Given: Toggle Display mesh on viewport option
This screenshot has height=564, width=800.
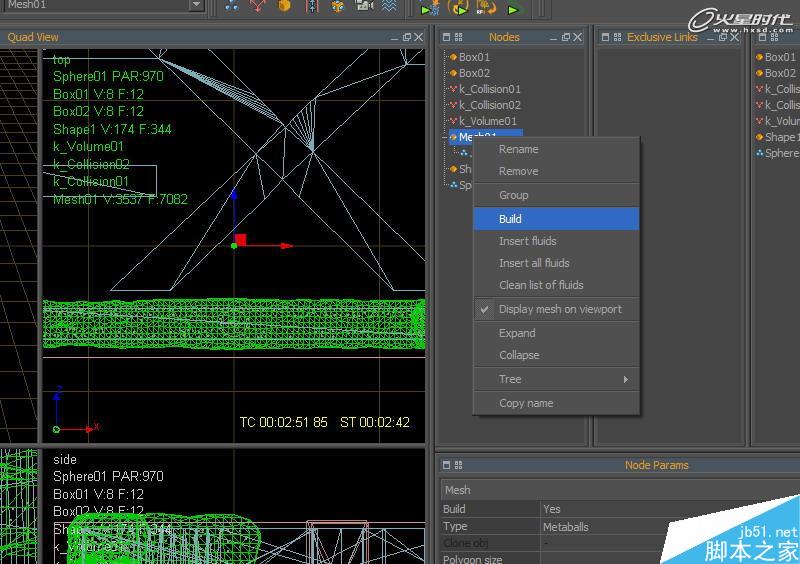Looking at the screenshot, I should coord(560,309).
